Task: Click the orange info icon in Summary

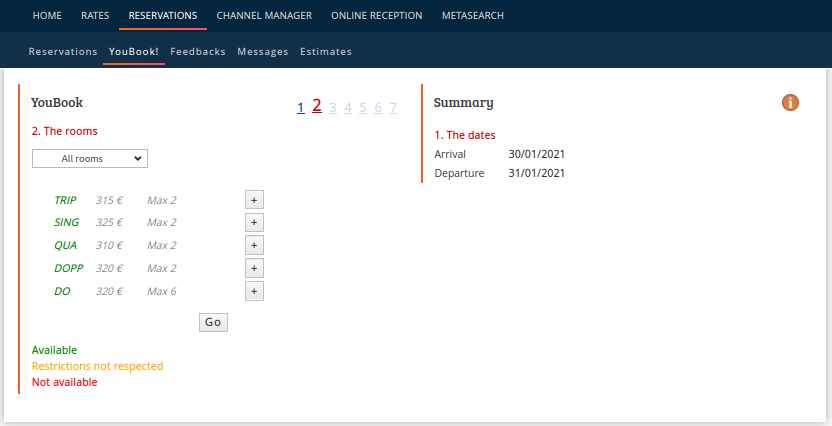Action: click(790, 102)
